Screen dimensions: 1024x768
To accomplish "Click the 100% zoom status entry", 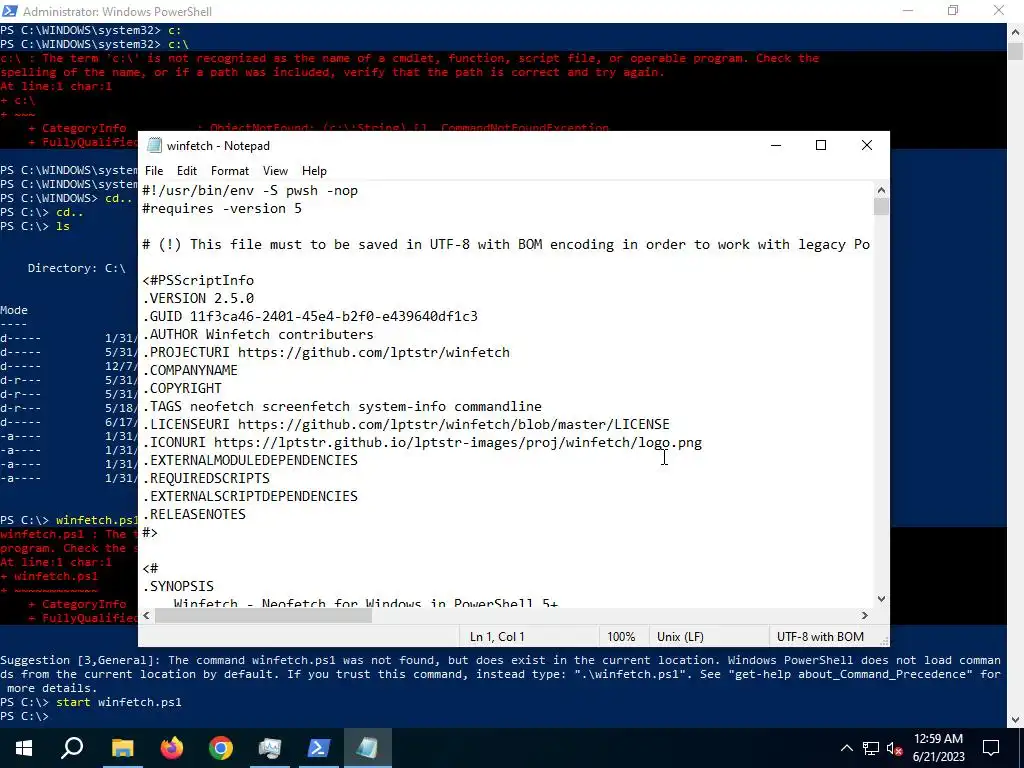I will (621, 637).
